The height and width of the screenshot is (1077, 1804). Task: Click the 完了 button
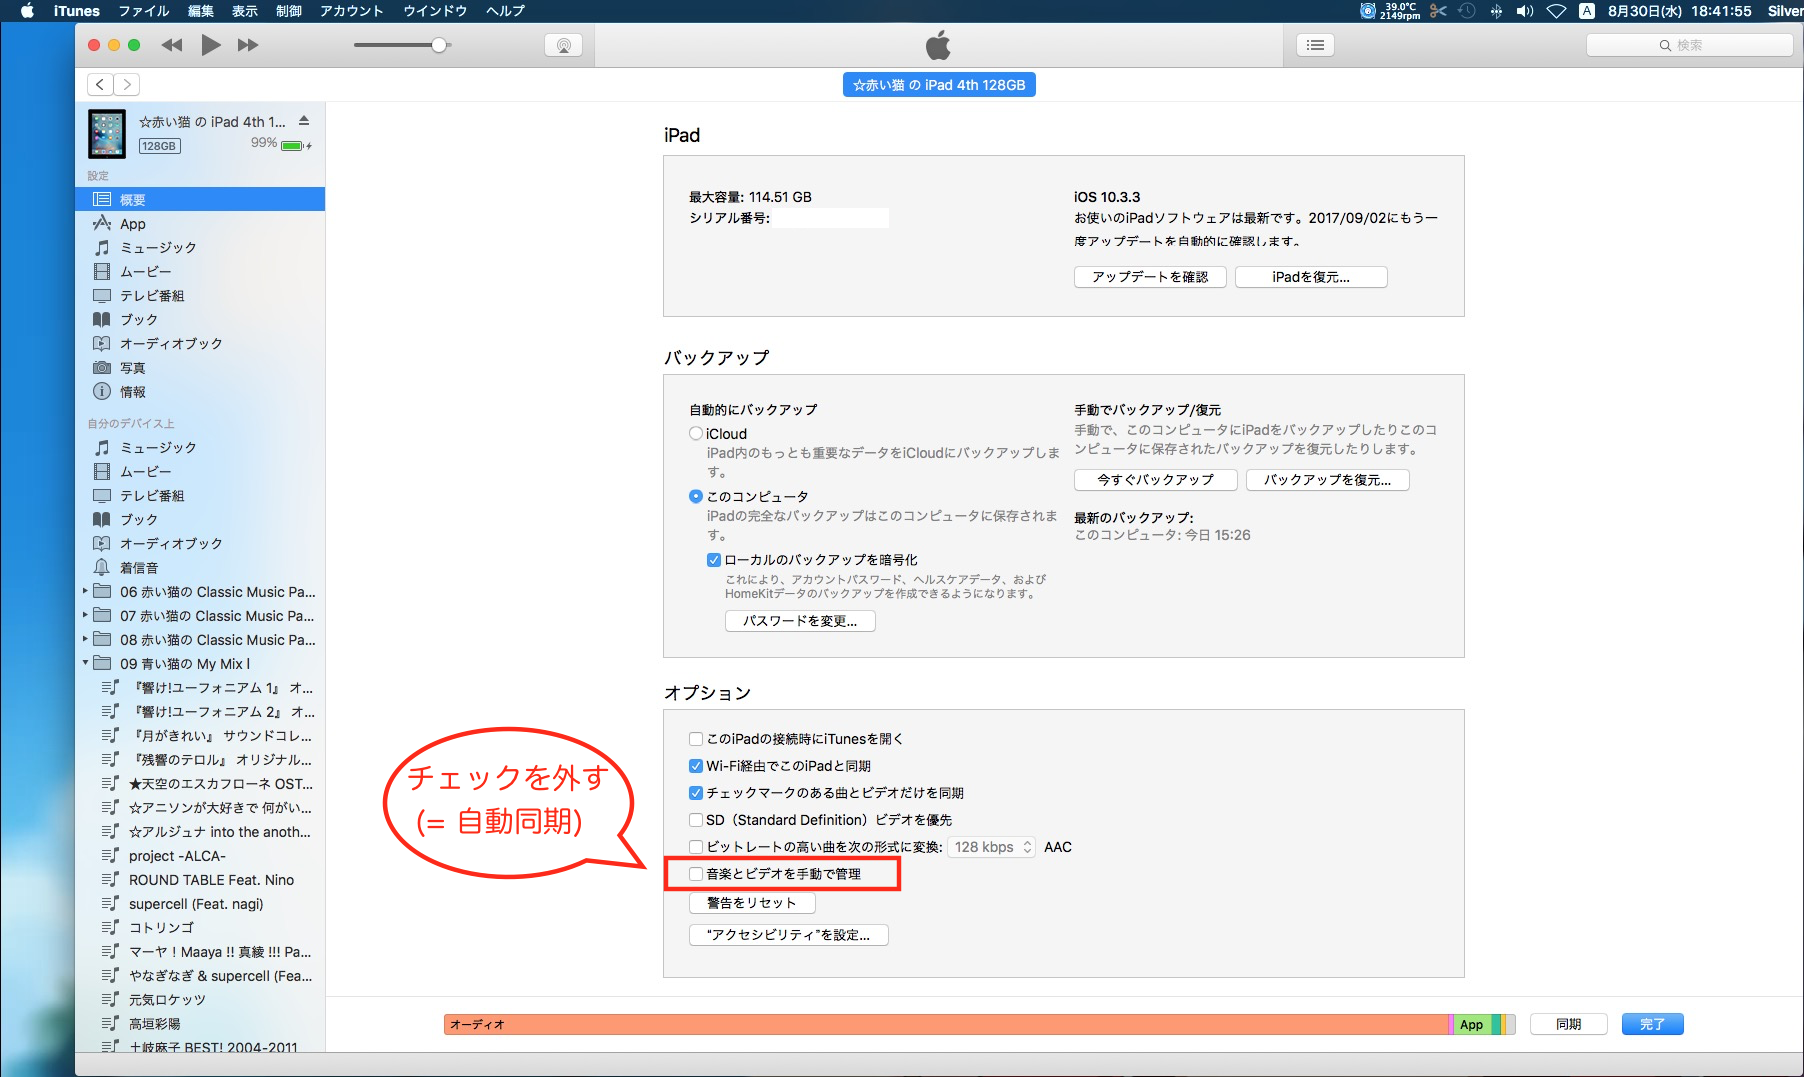click(x=1652, y=1024)
